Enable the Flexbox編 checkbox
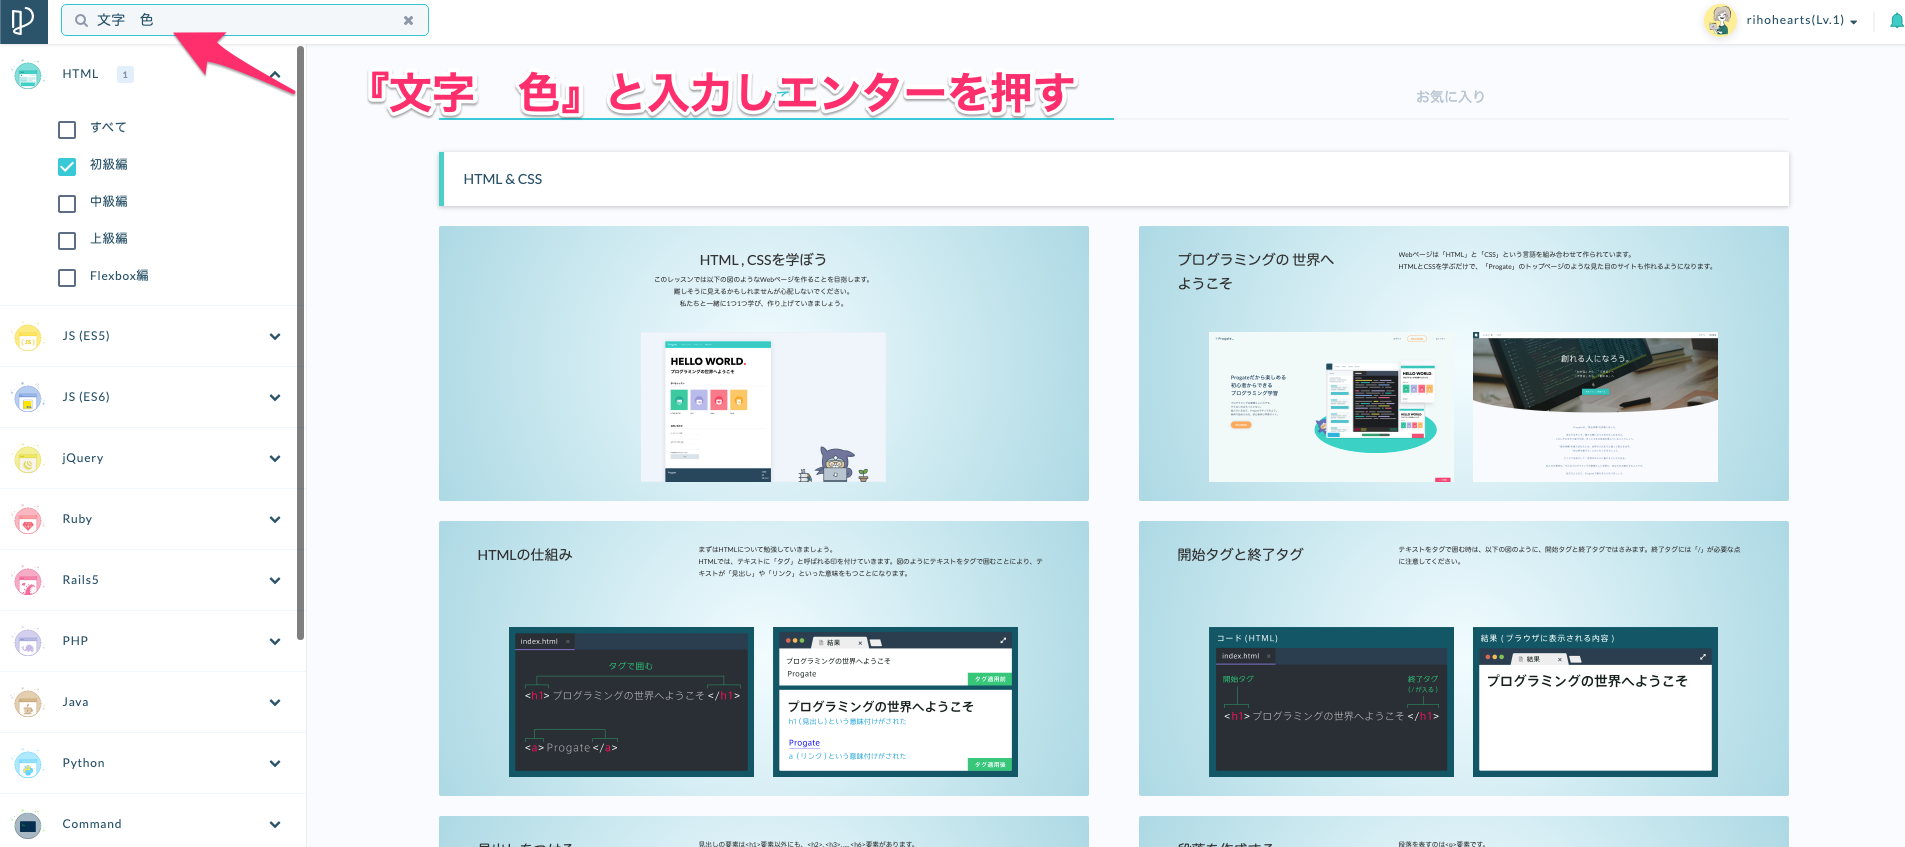This screenshot has width=1905, height=847. pyautogui.click(x=67, y=277)
